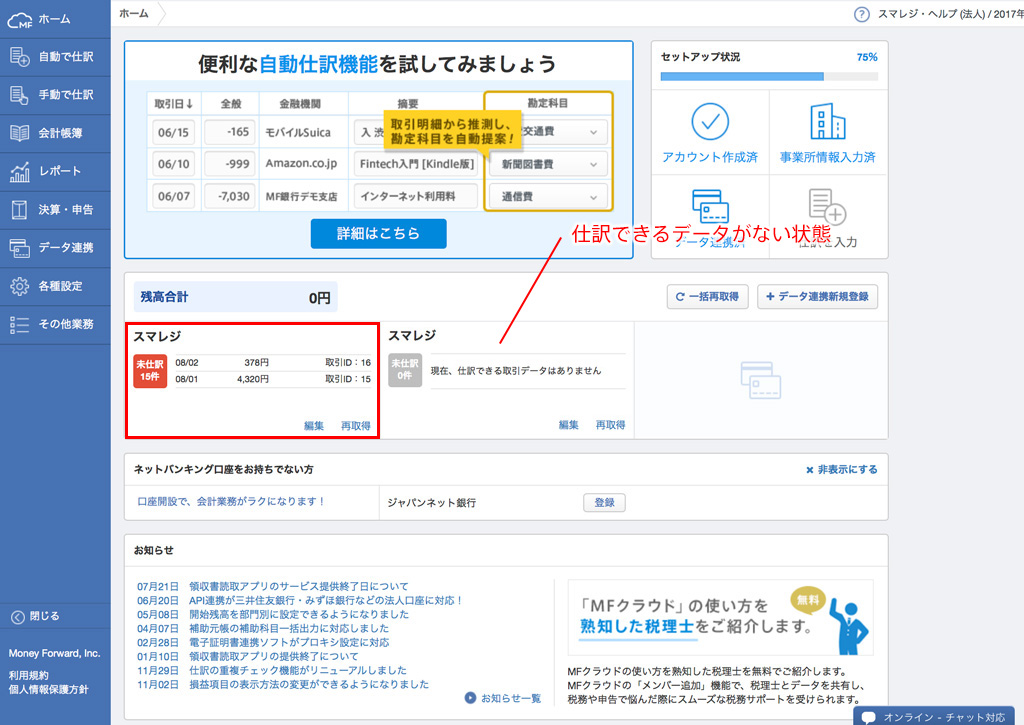Open オンライン・チャット対応 chat button
This screenshot has width=1024, height=725.
(935, 717)
